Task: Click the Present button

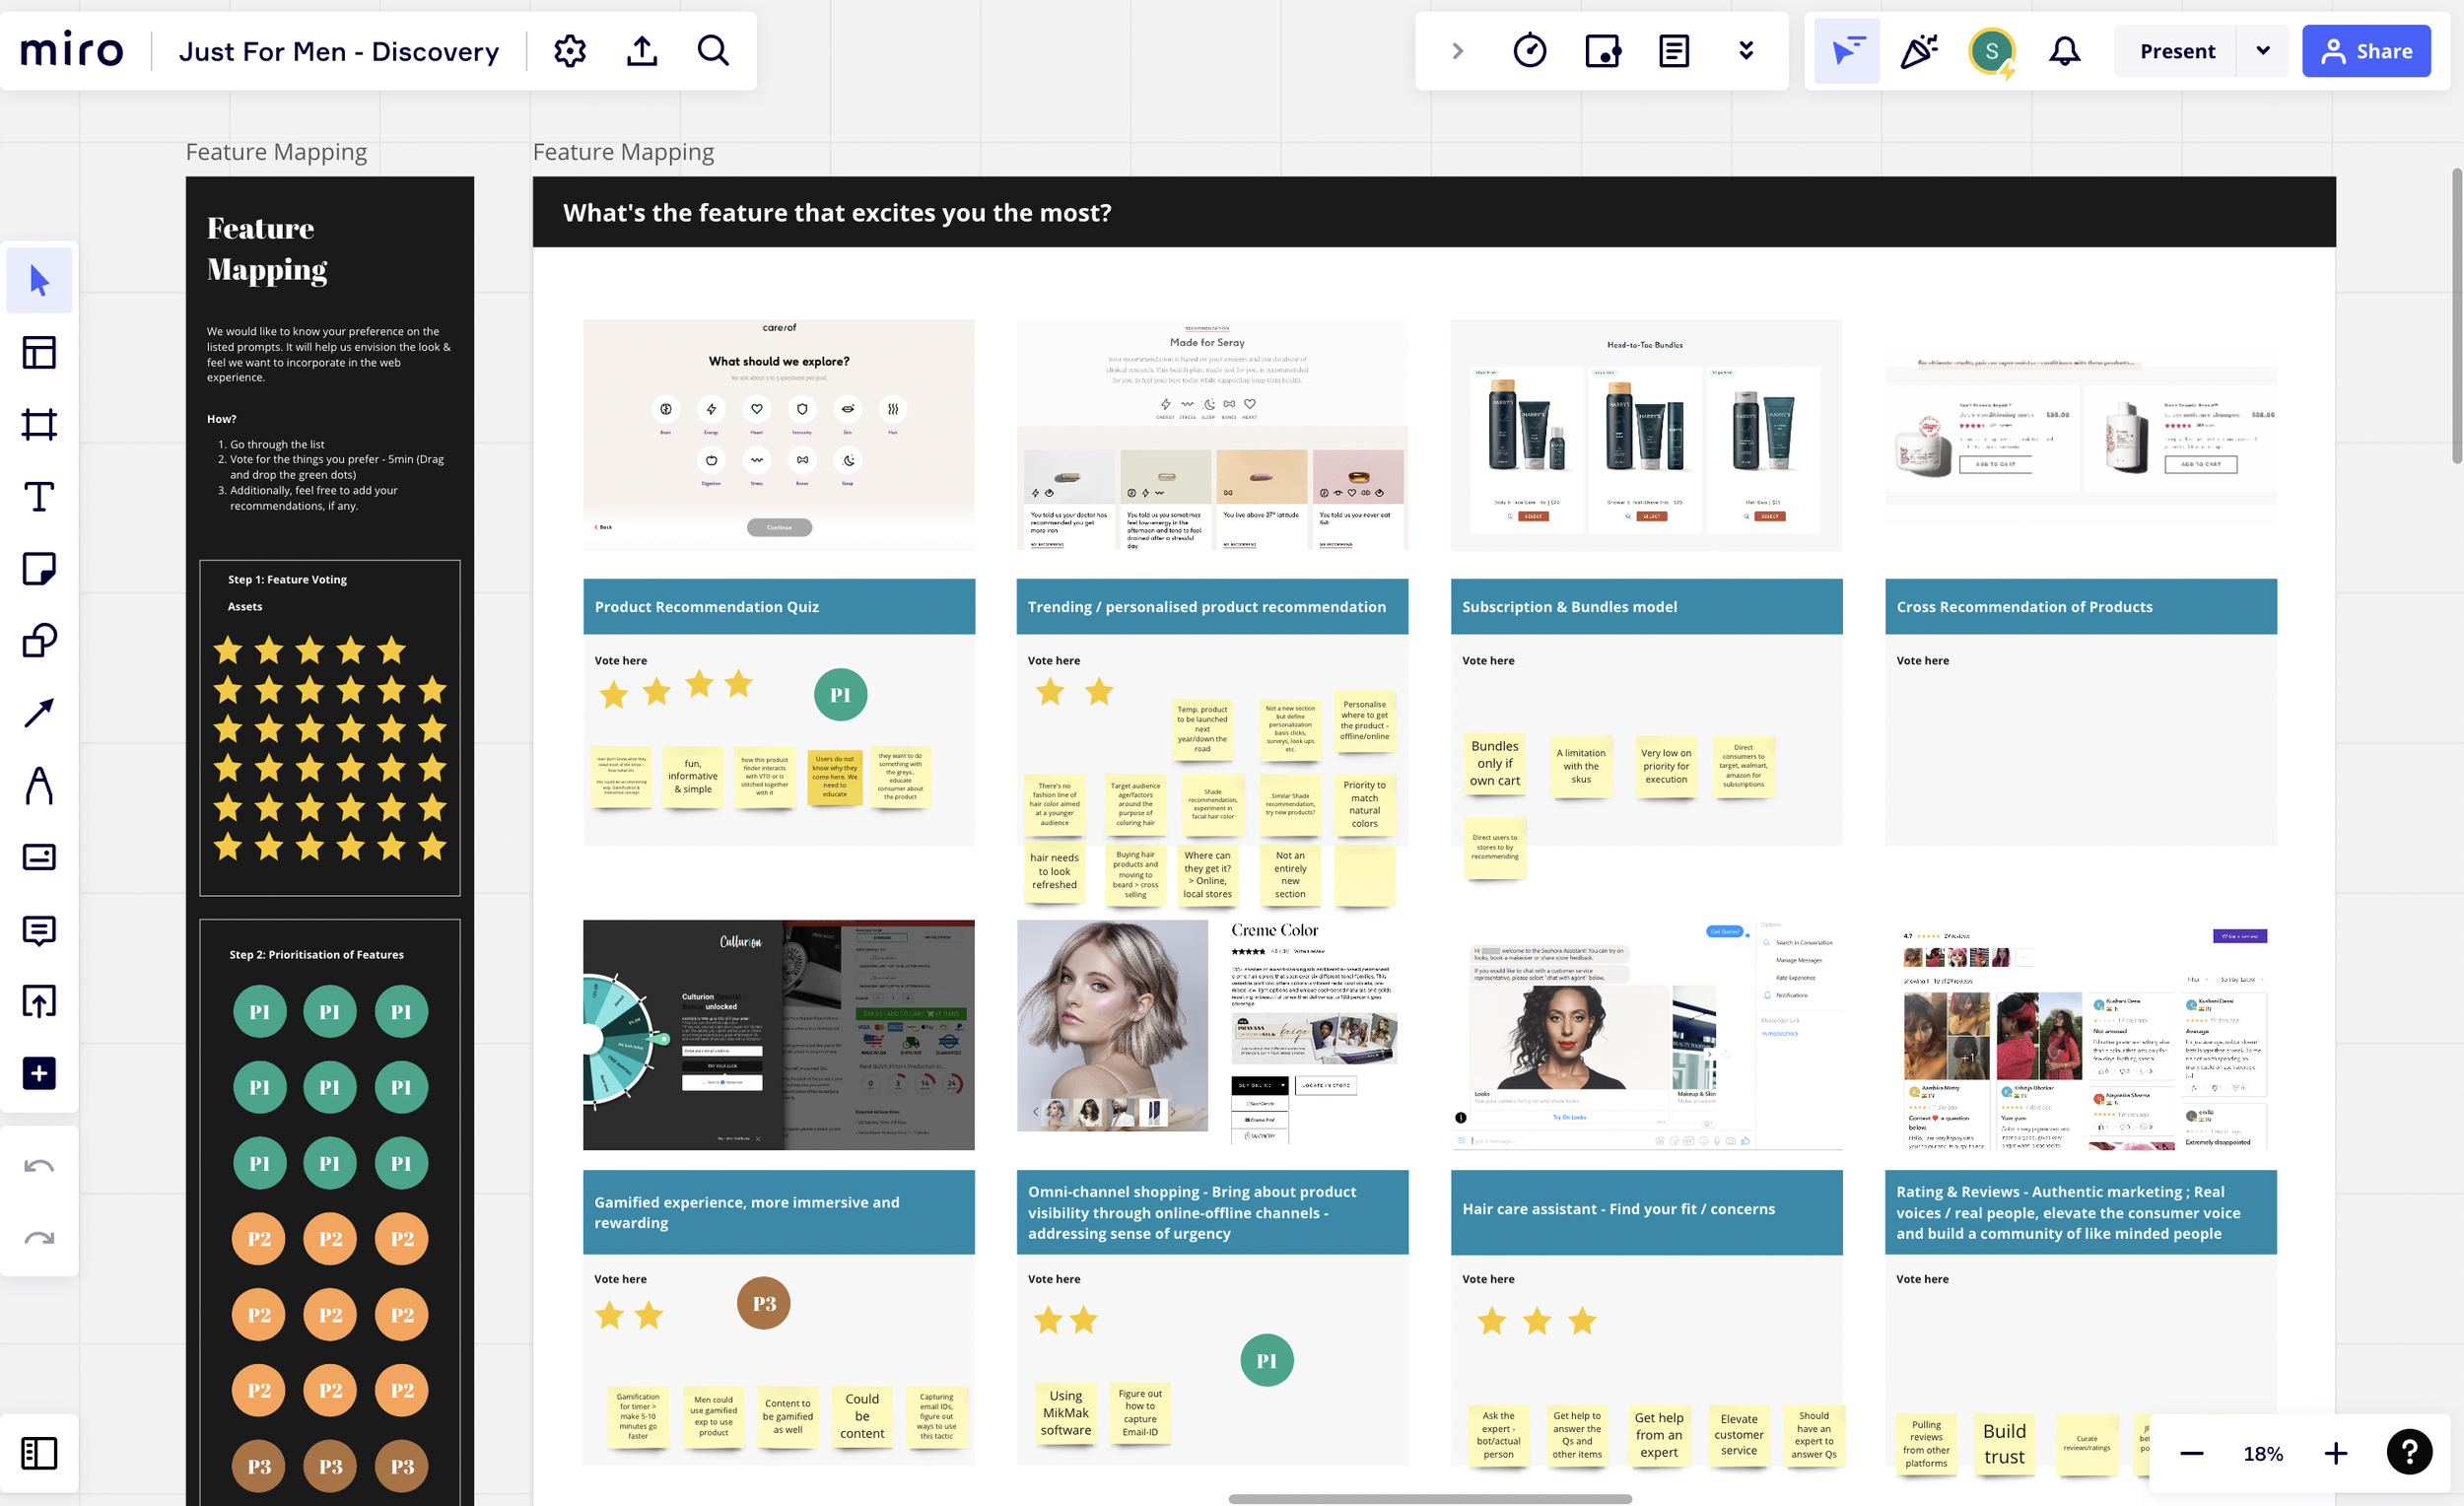Action: pos(2177,51)
